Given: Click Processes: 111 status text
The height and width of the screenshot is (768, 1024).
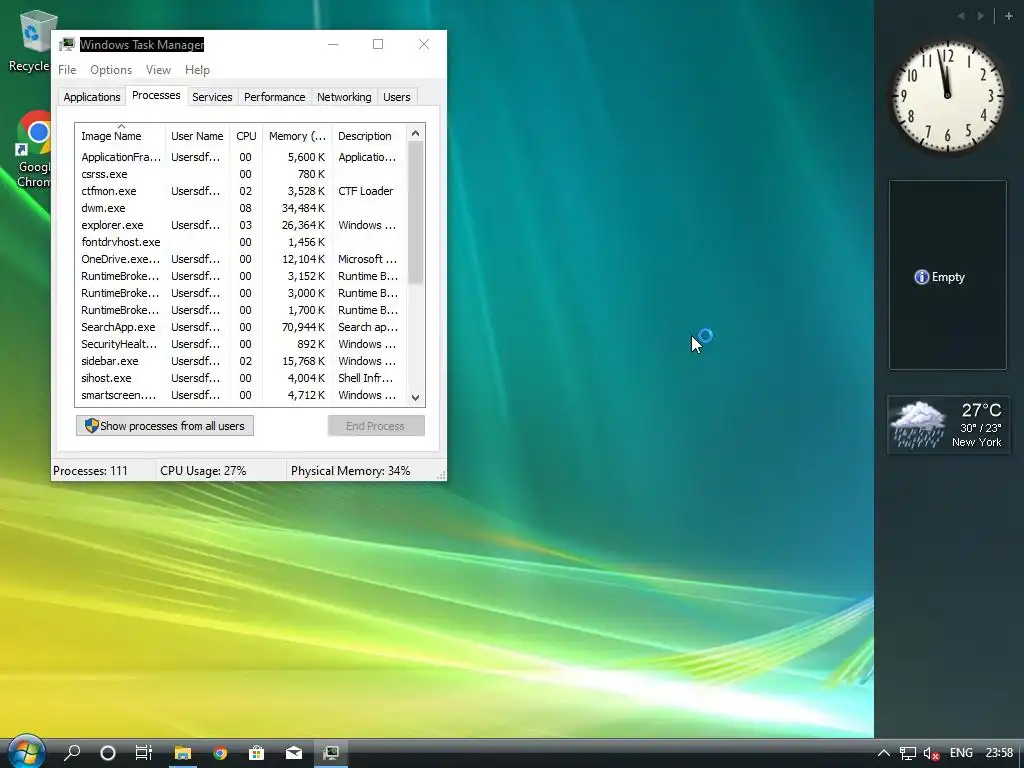Looking at the screenshot, I should tap(90, 471).
